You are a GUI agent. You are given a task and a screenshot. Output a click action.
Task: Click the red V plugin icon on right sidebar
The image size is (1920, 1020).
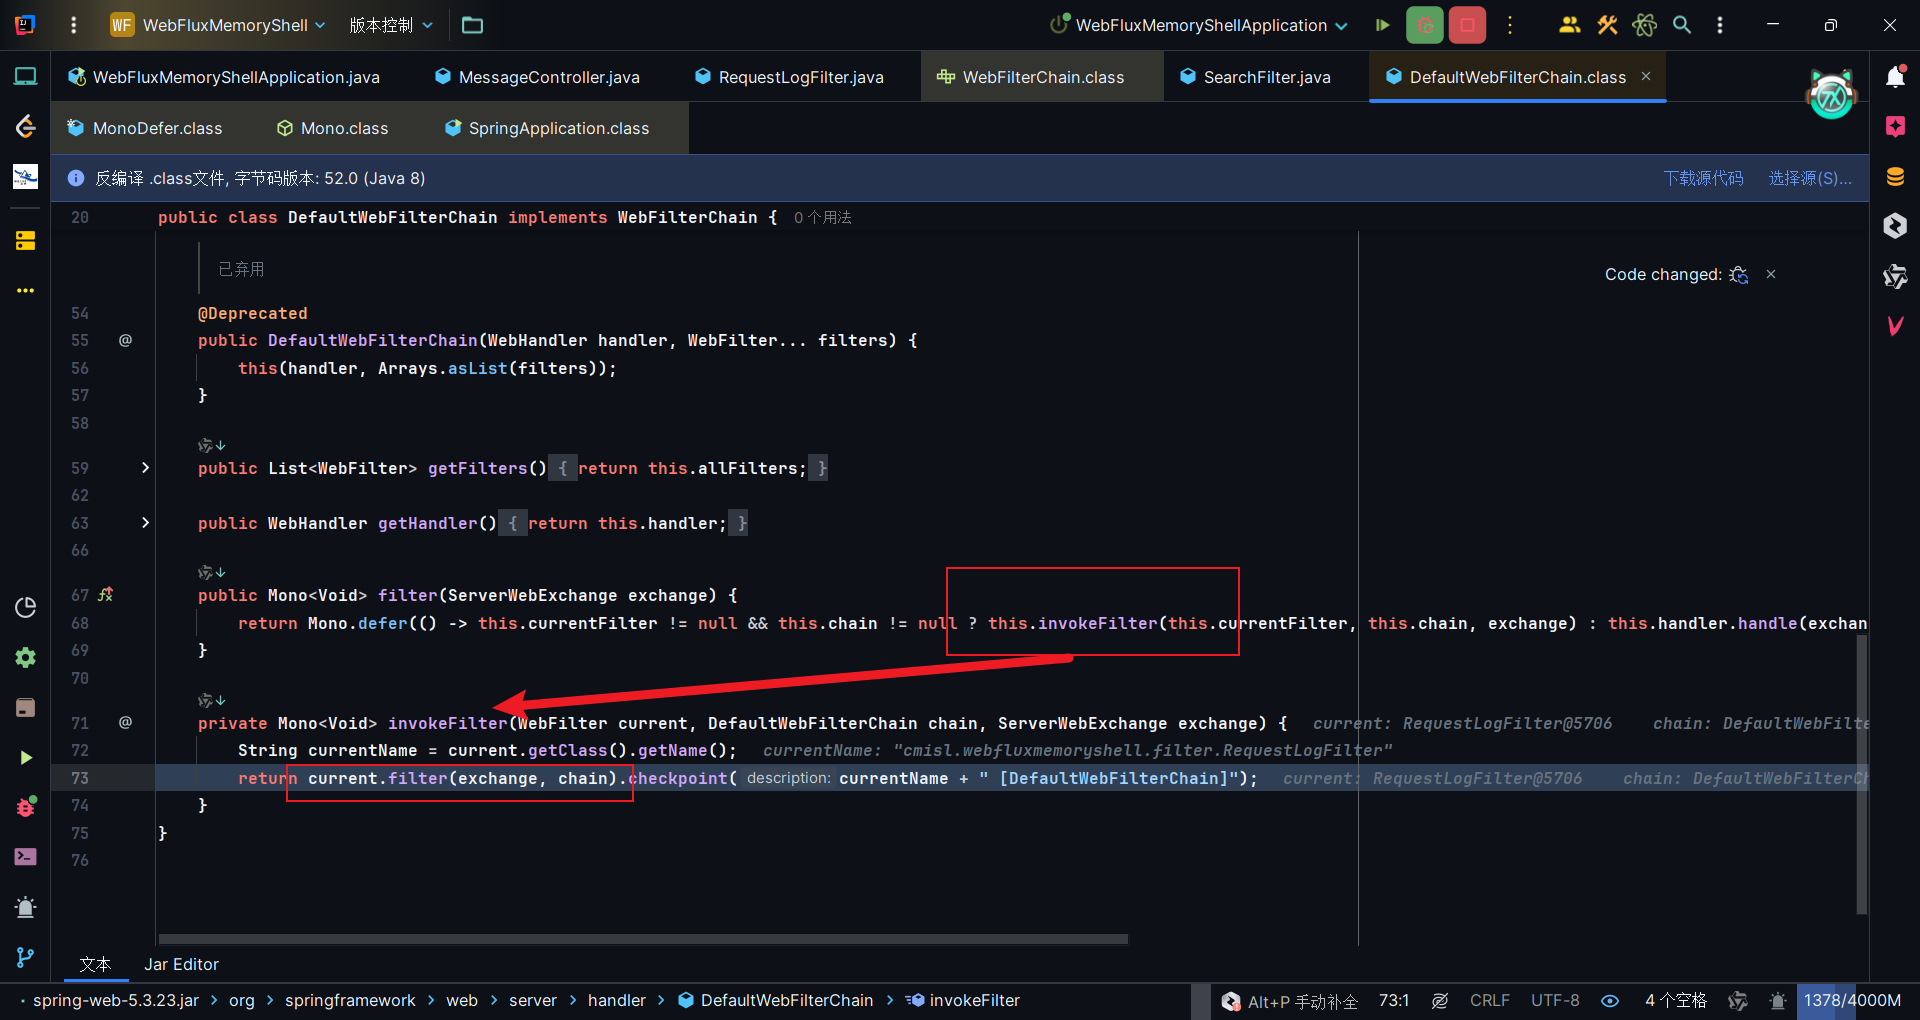[1895, 326]
